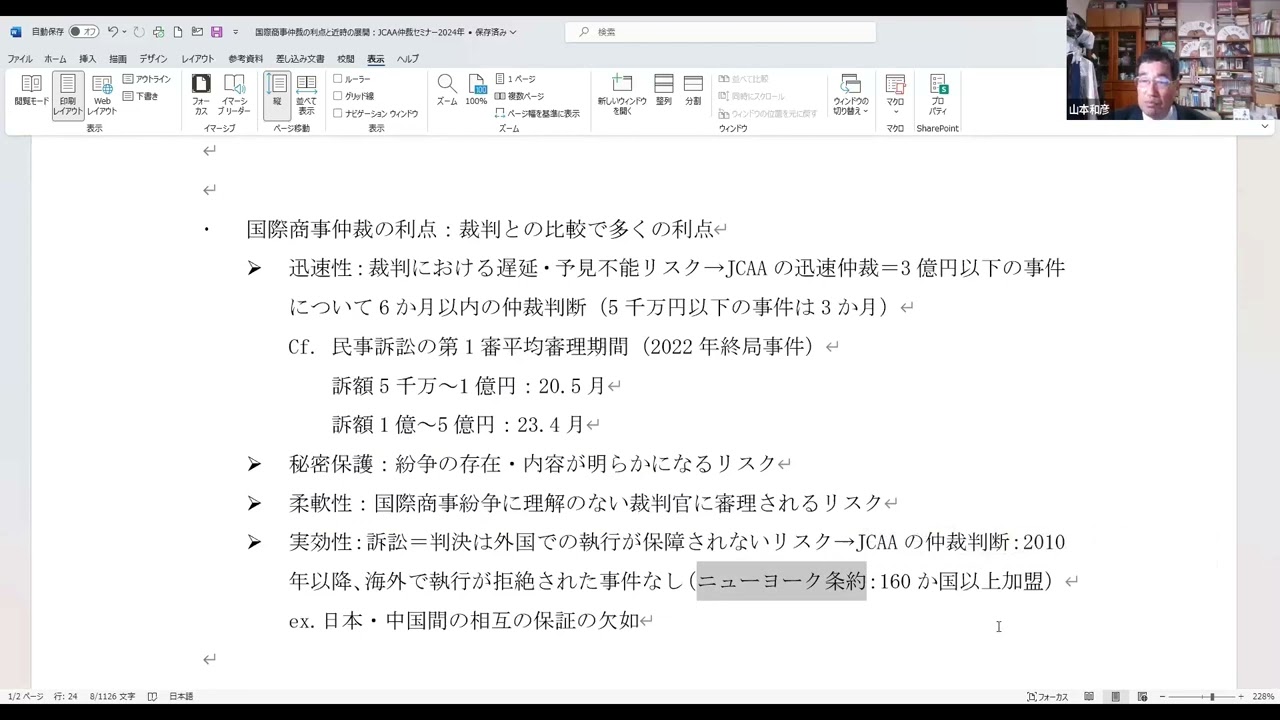
Task: Click 分割 (Split) window icon
Action: coord(693,90)
